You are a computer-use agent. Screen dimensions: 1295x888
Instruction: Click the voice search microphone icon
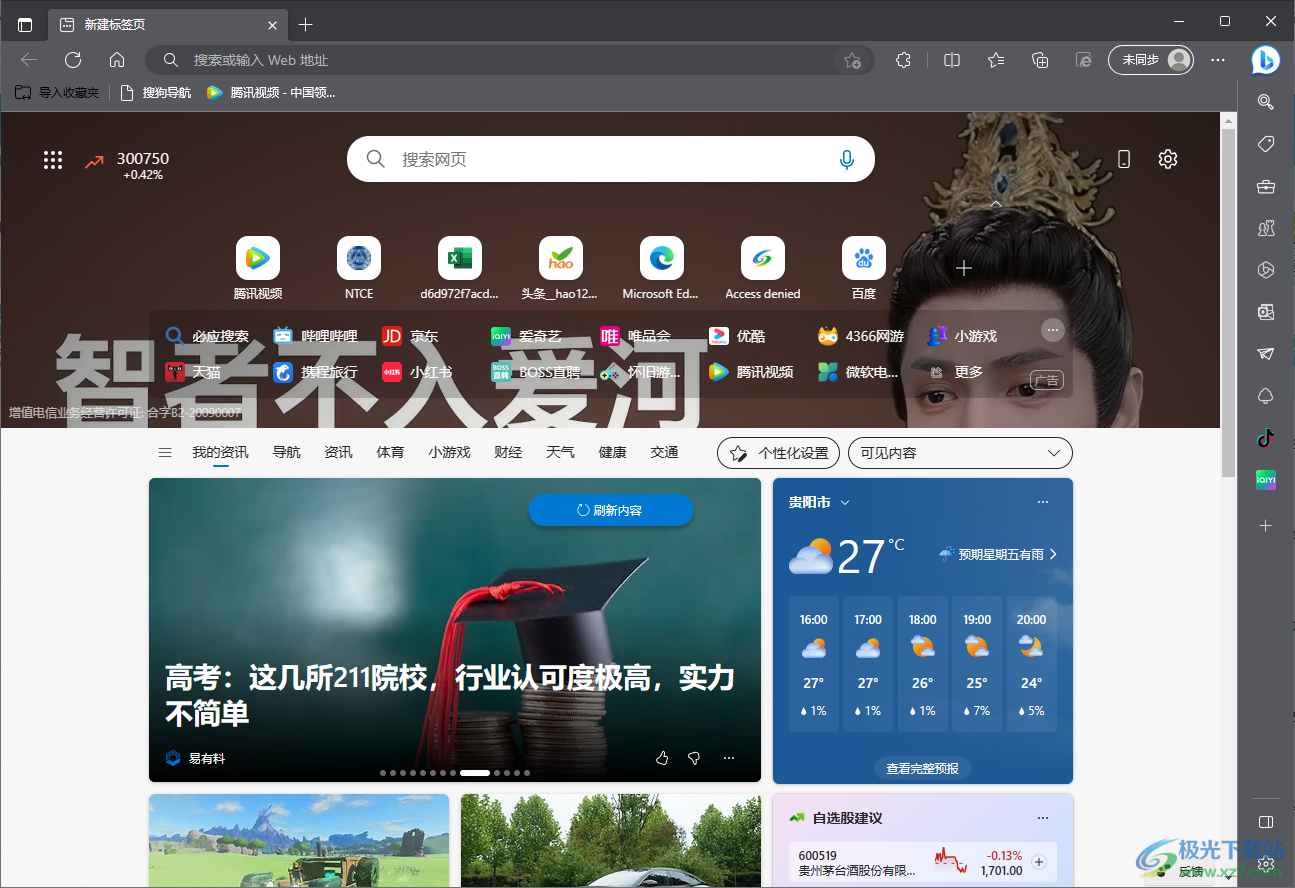coord(847,159)
